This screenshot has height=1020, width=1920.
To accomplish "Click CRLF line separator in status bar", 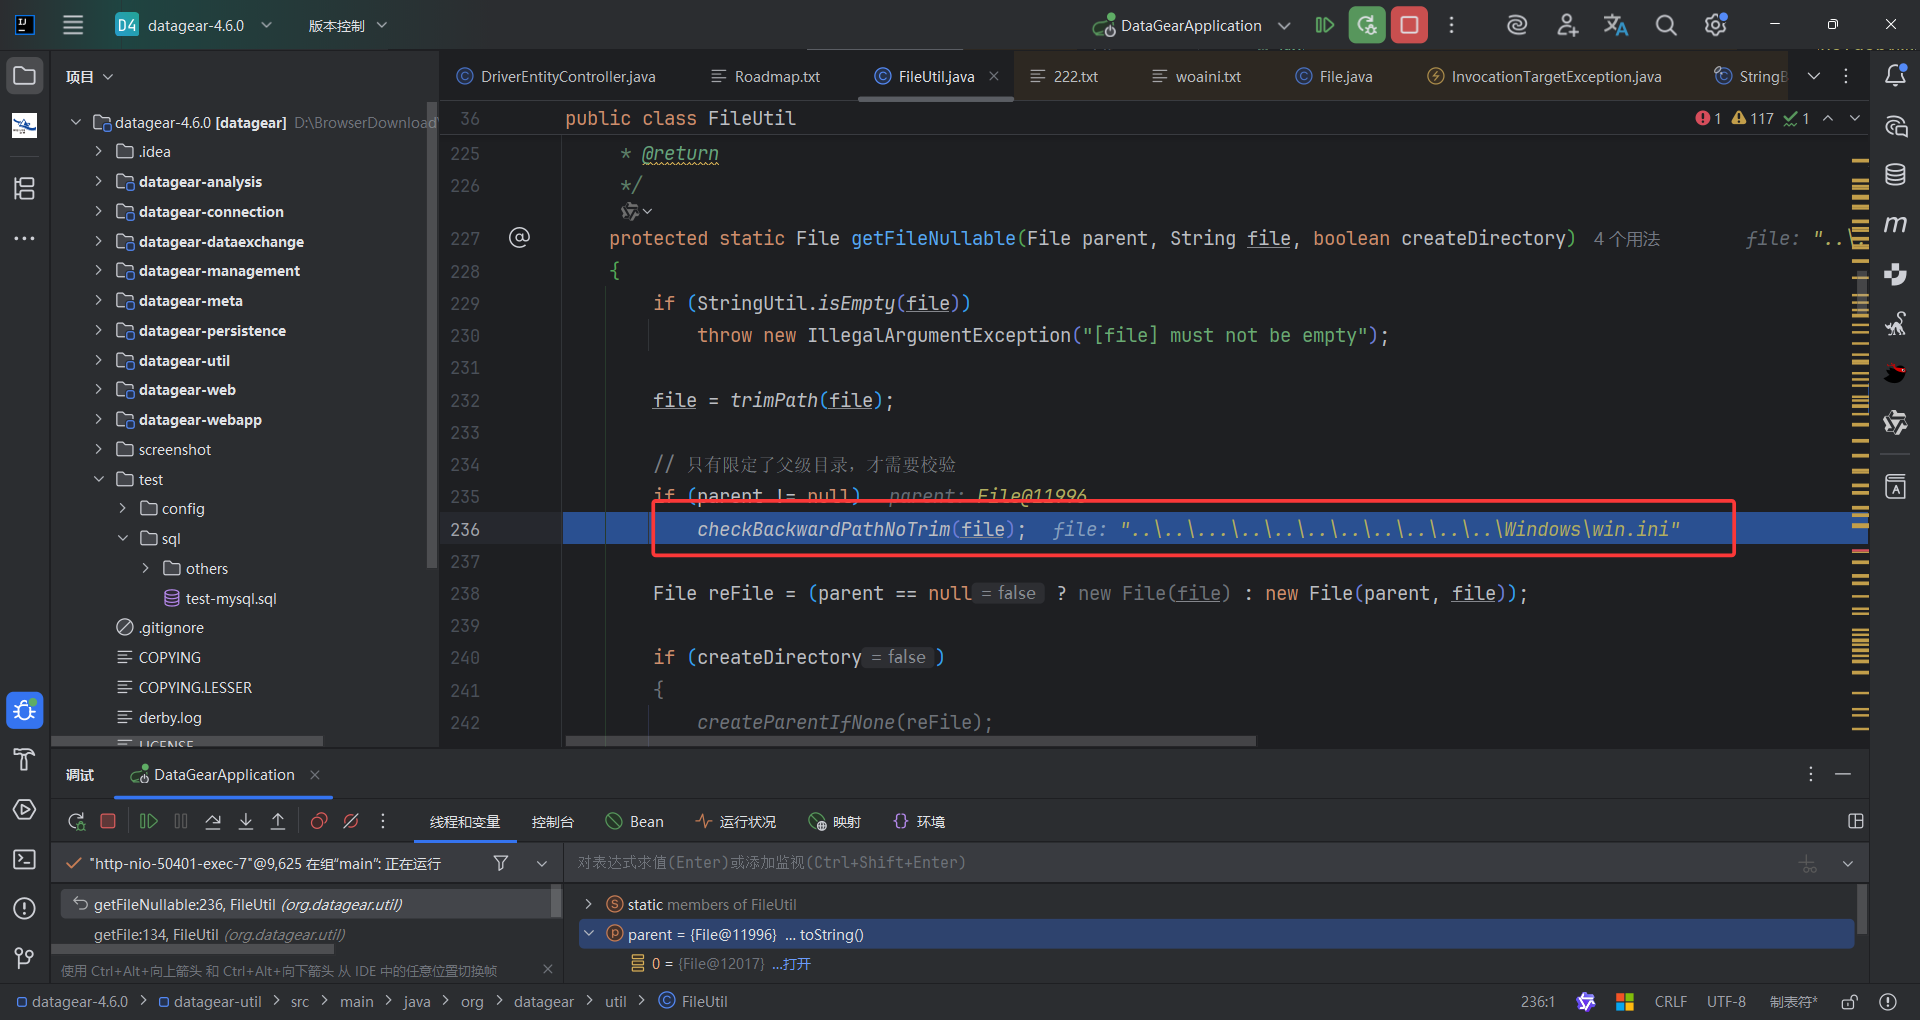I will (x=1670, y=1002).
